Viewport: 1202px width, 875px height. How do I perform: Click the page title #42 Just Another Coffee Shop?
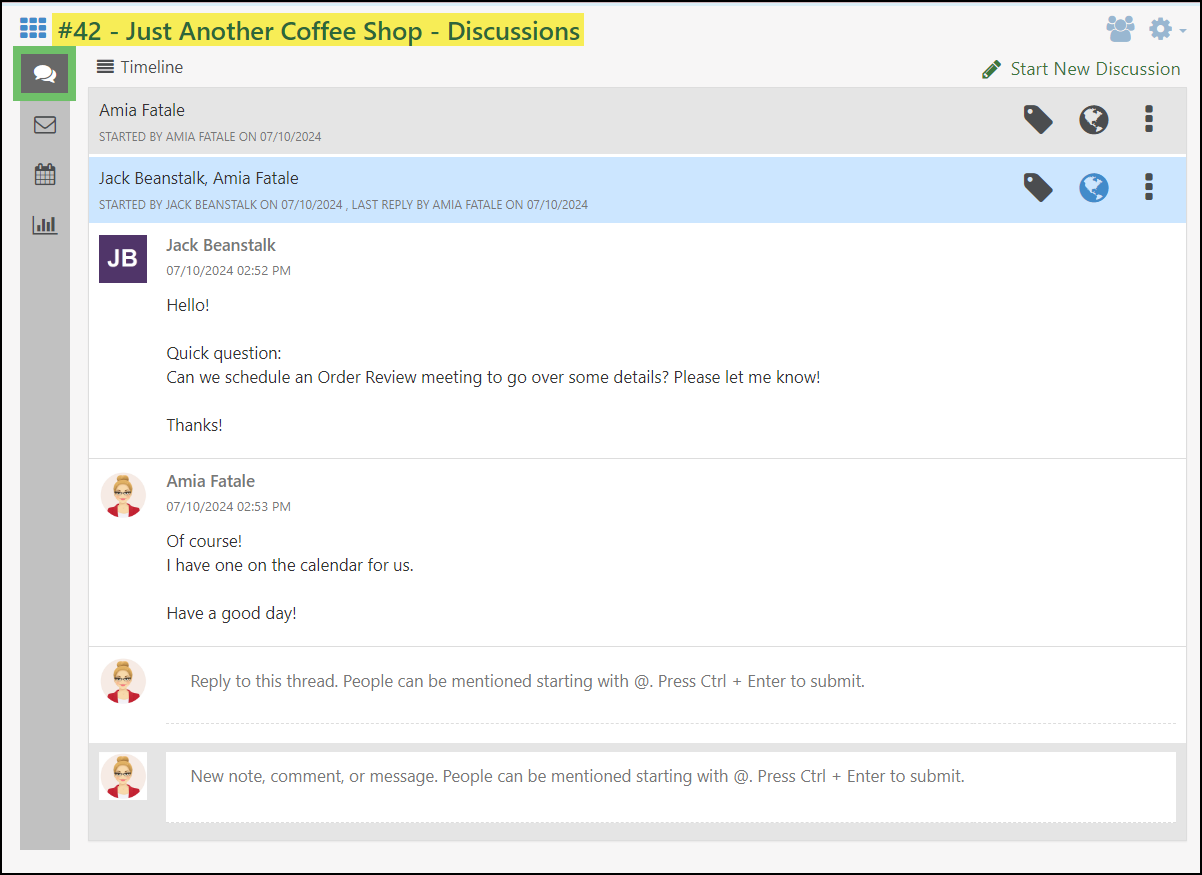tap(318, 31)
